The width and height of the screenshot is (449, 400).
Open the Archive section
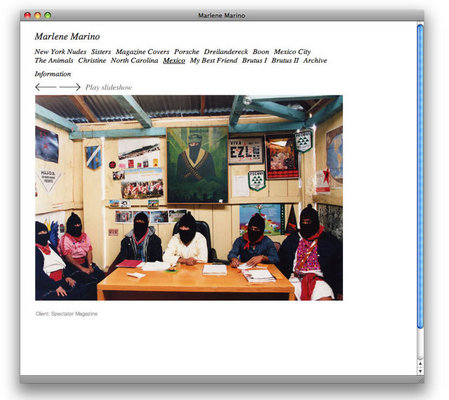pyautogui.click(x=315, y=60)
